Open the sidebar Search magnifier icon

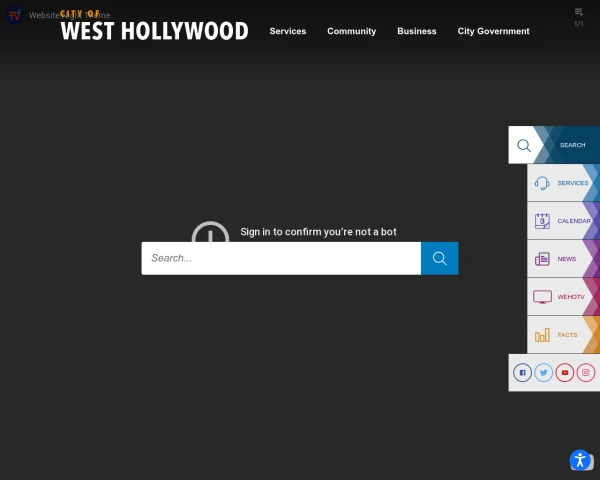(x=524, y=145)
